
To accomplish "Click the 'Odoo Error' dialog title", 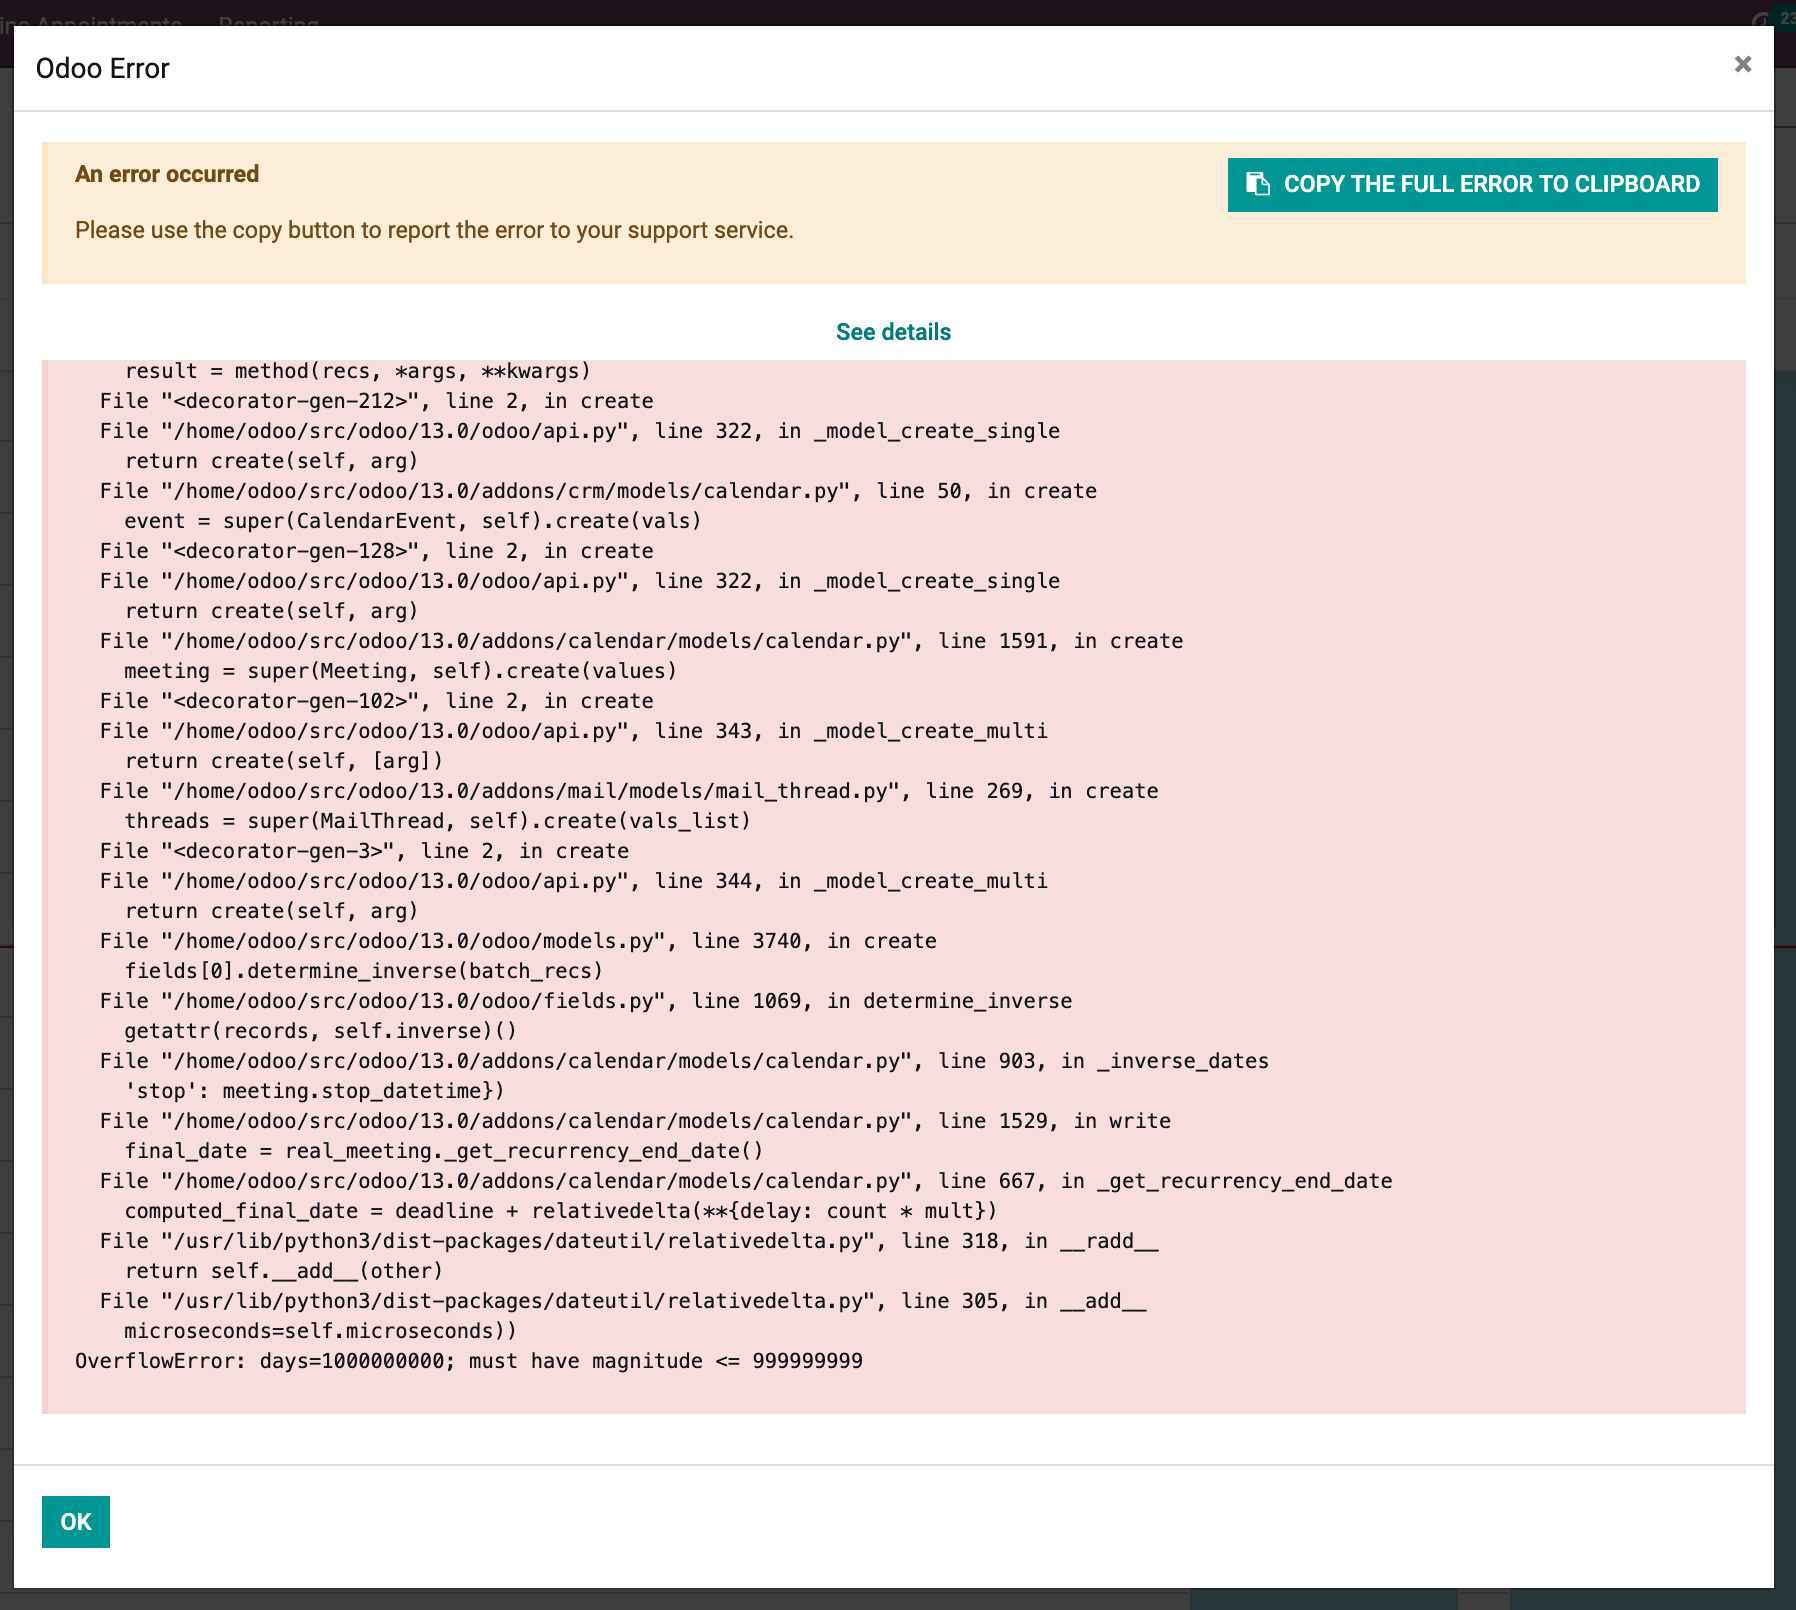I will point(103,68).
